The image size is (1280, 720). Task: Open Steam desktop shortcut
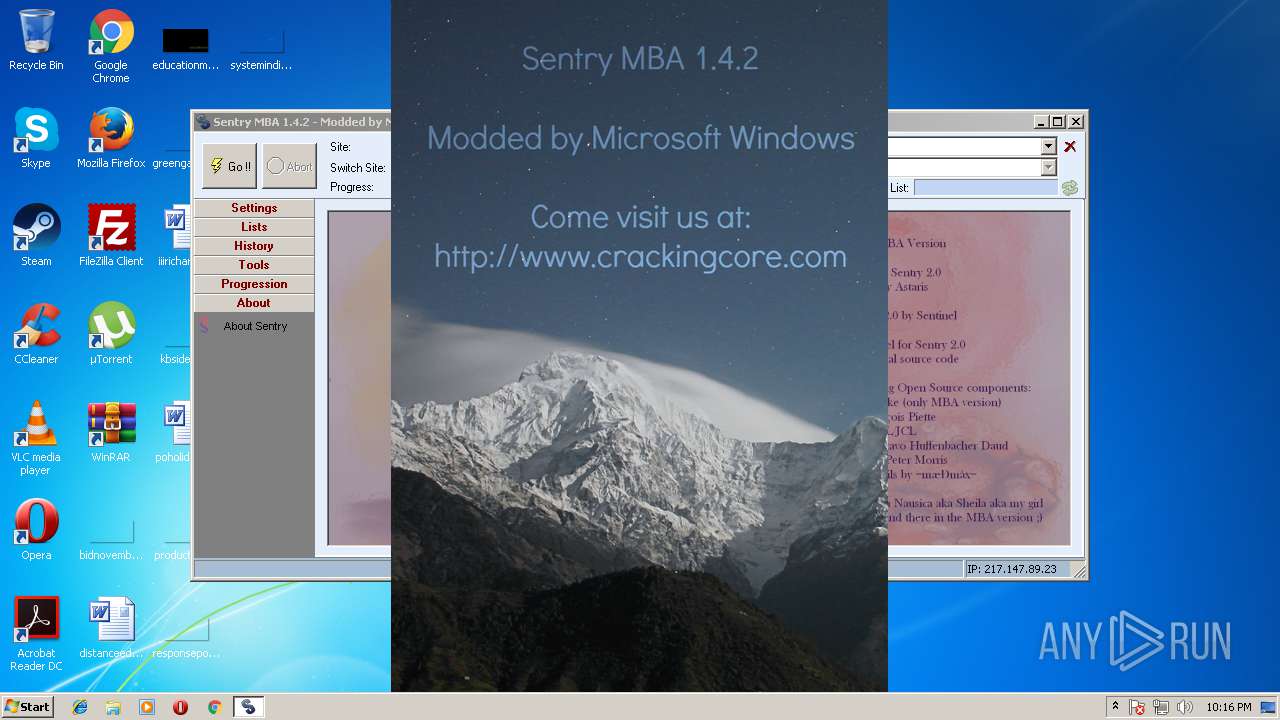pyautogui.click(x=36, y=236)
